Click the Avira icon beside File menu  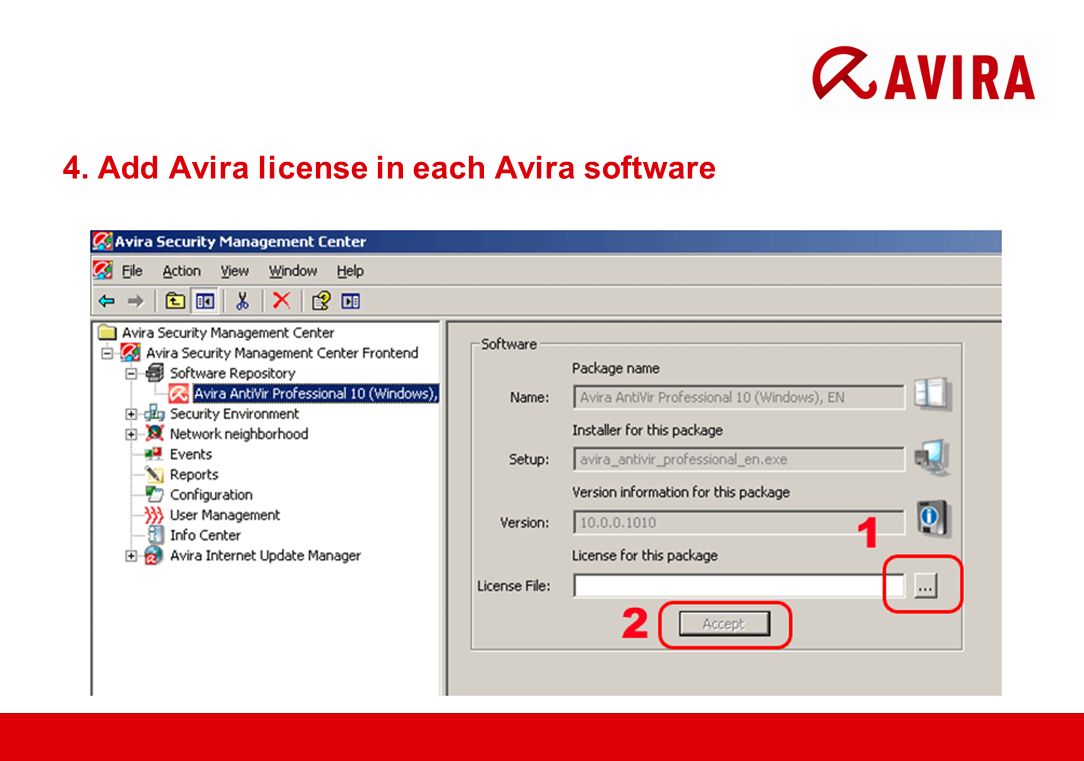click(103, 270)
